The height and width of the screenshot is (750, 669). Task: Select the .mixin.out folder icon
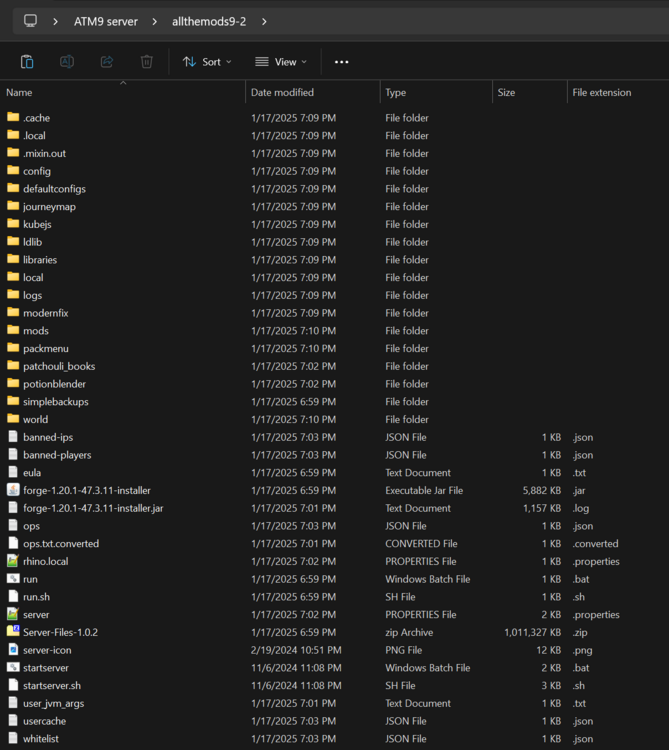pos(13,153)
